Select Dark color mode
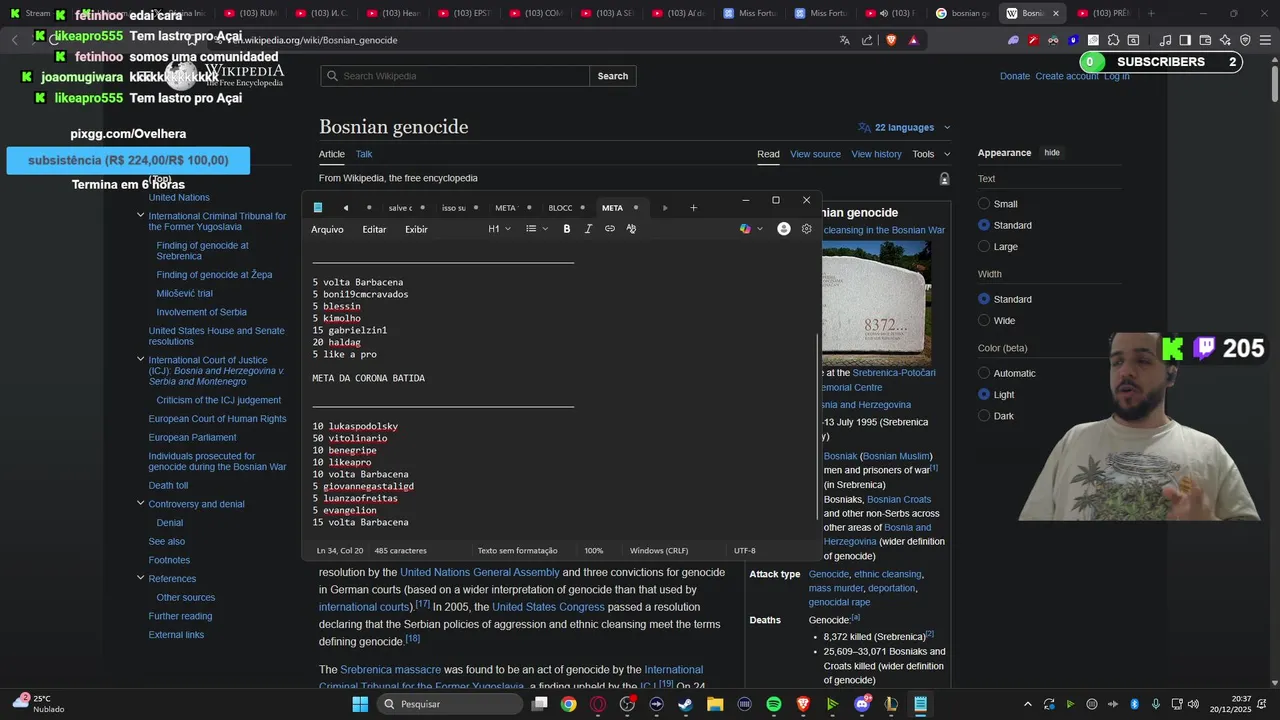Screen dimensions: 1280x720 click(x=984, y=416)
